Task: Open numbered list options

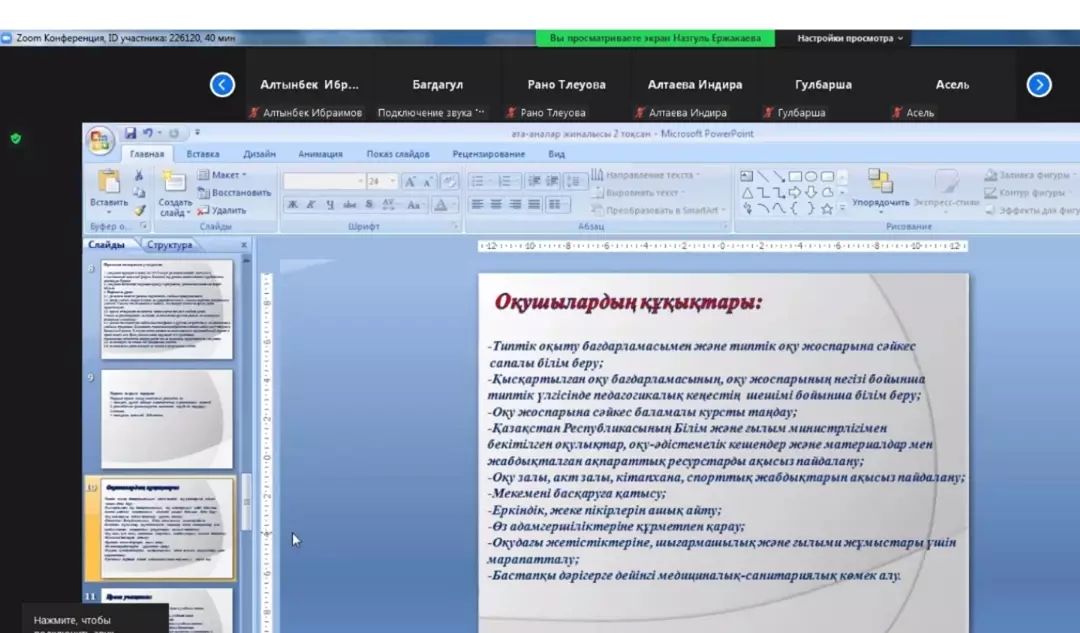Action: coord(507,182)
